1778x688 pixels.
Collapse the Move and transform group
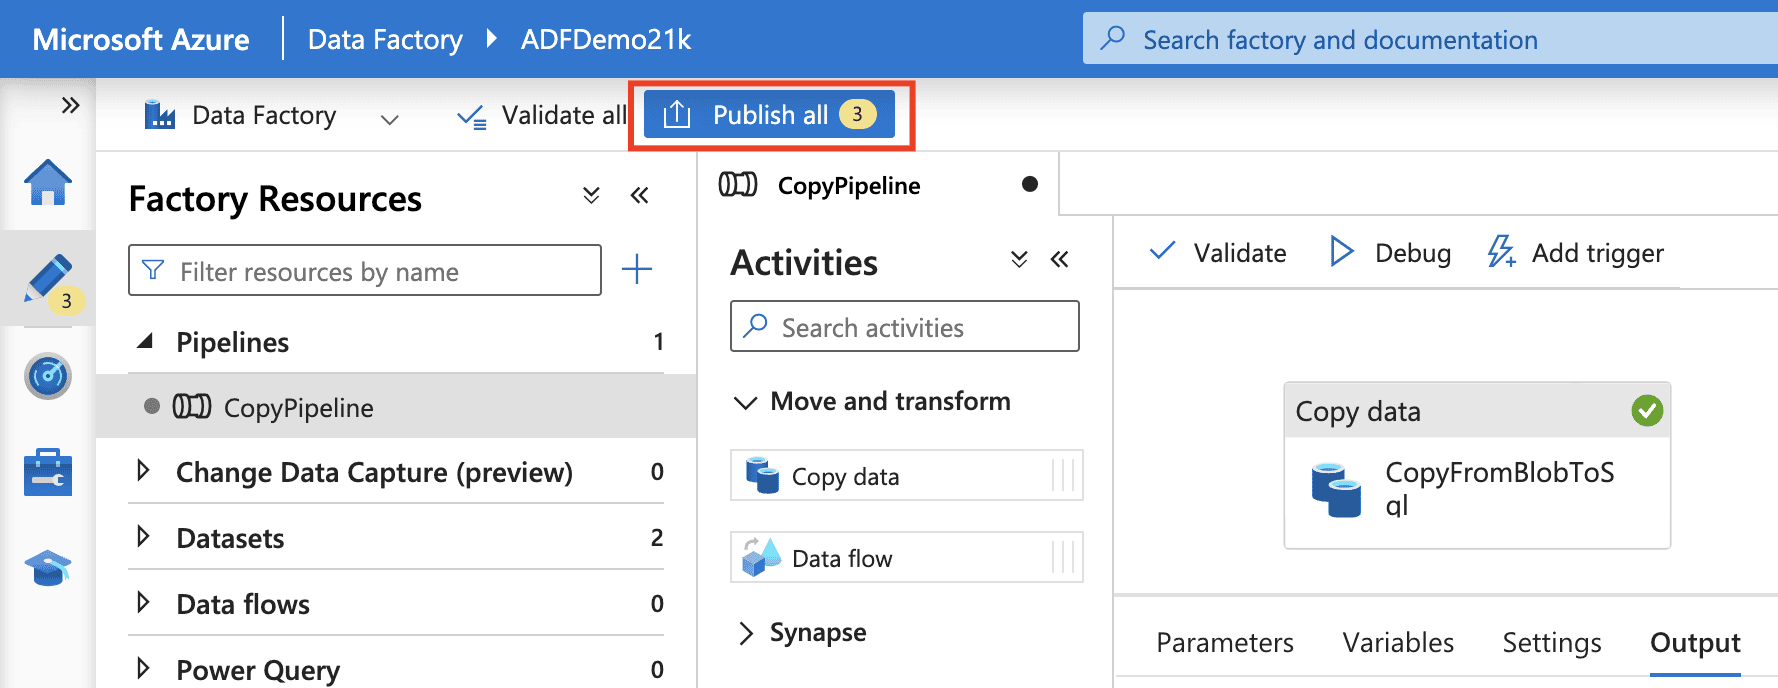click(745, 402)
